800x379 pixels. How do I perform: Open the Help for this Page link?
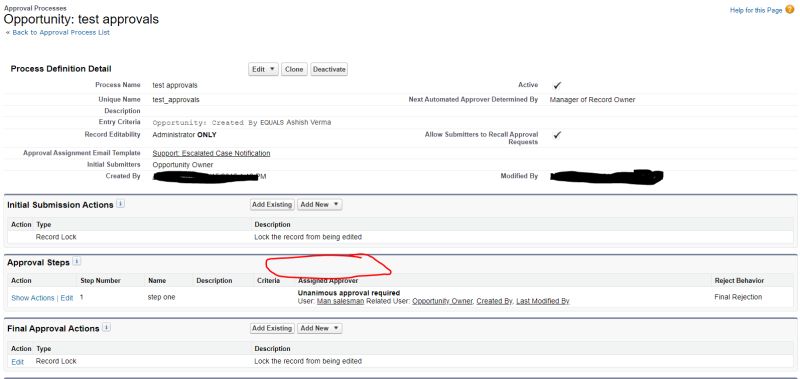[x=756, y=10]
